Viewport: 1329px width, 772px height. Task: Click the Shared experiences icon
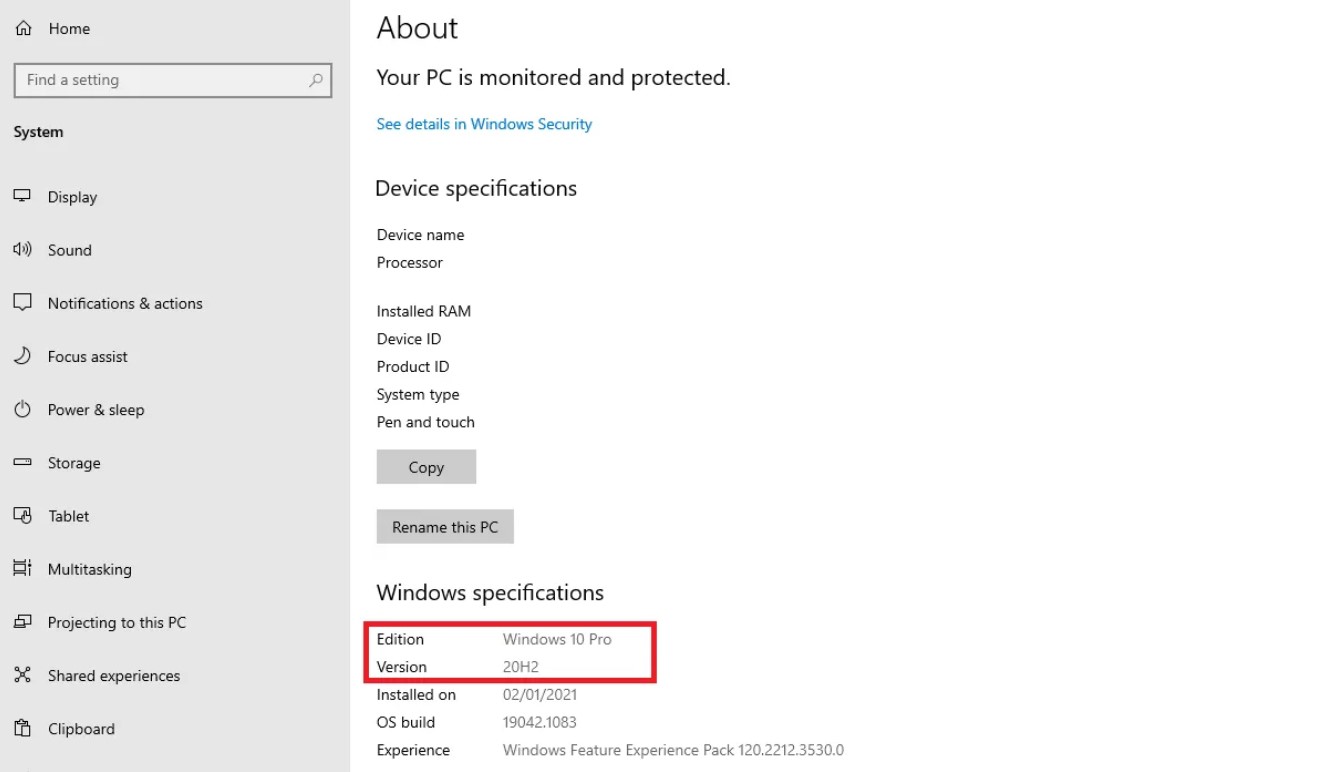22,675
